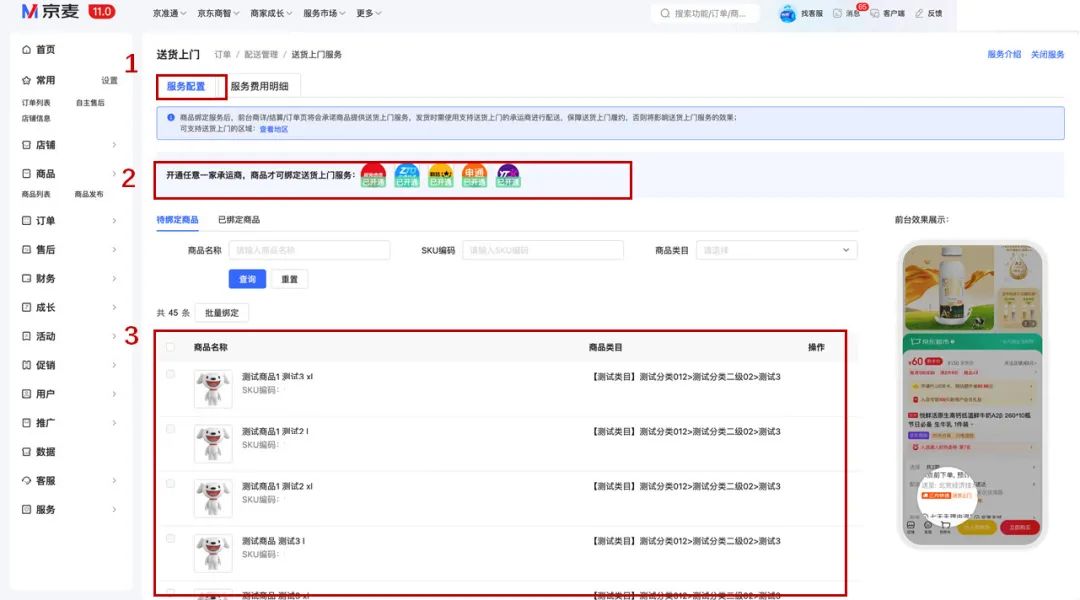Image resolution: width=1080 pixels, height=600 pixels.
Task: Click the phone preview under 前台效果展示
Action: pyautogui.click(x=972, y=393)
